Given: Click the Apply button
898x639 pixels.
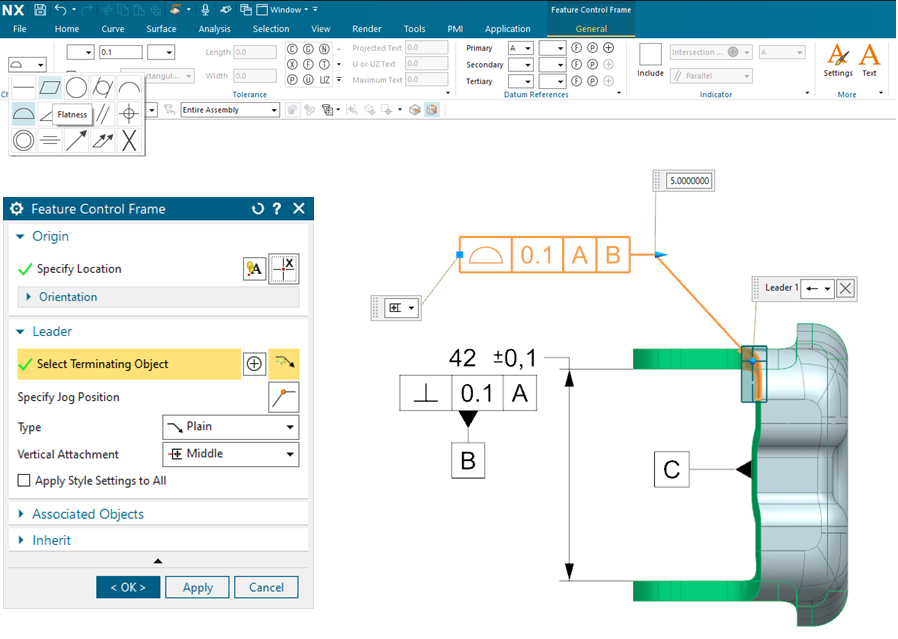Looking at the screenshot, I should [198, 587].
